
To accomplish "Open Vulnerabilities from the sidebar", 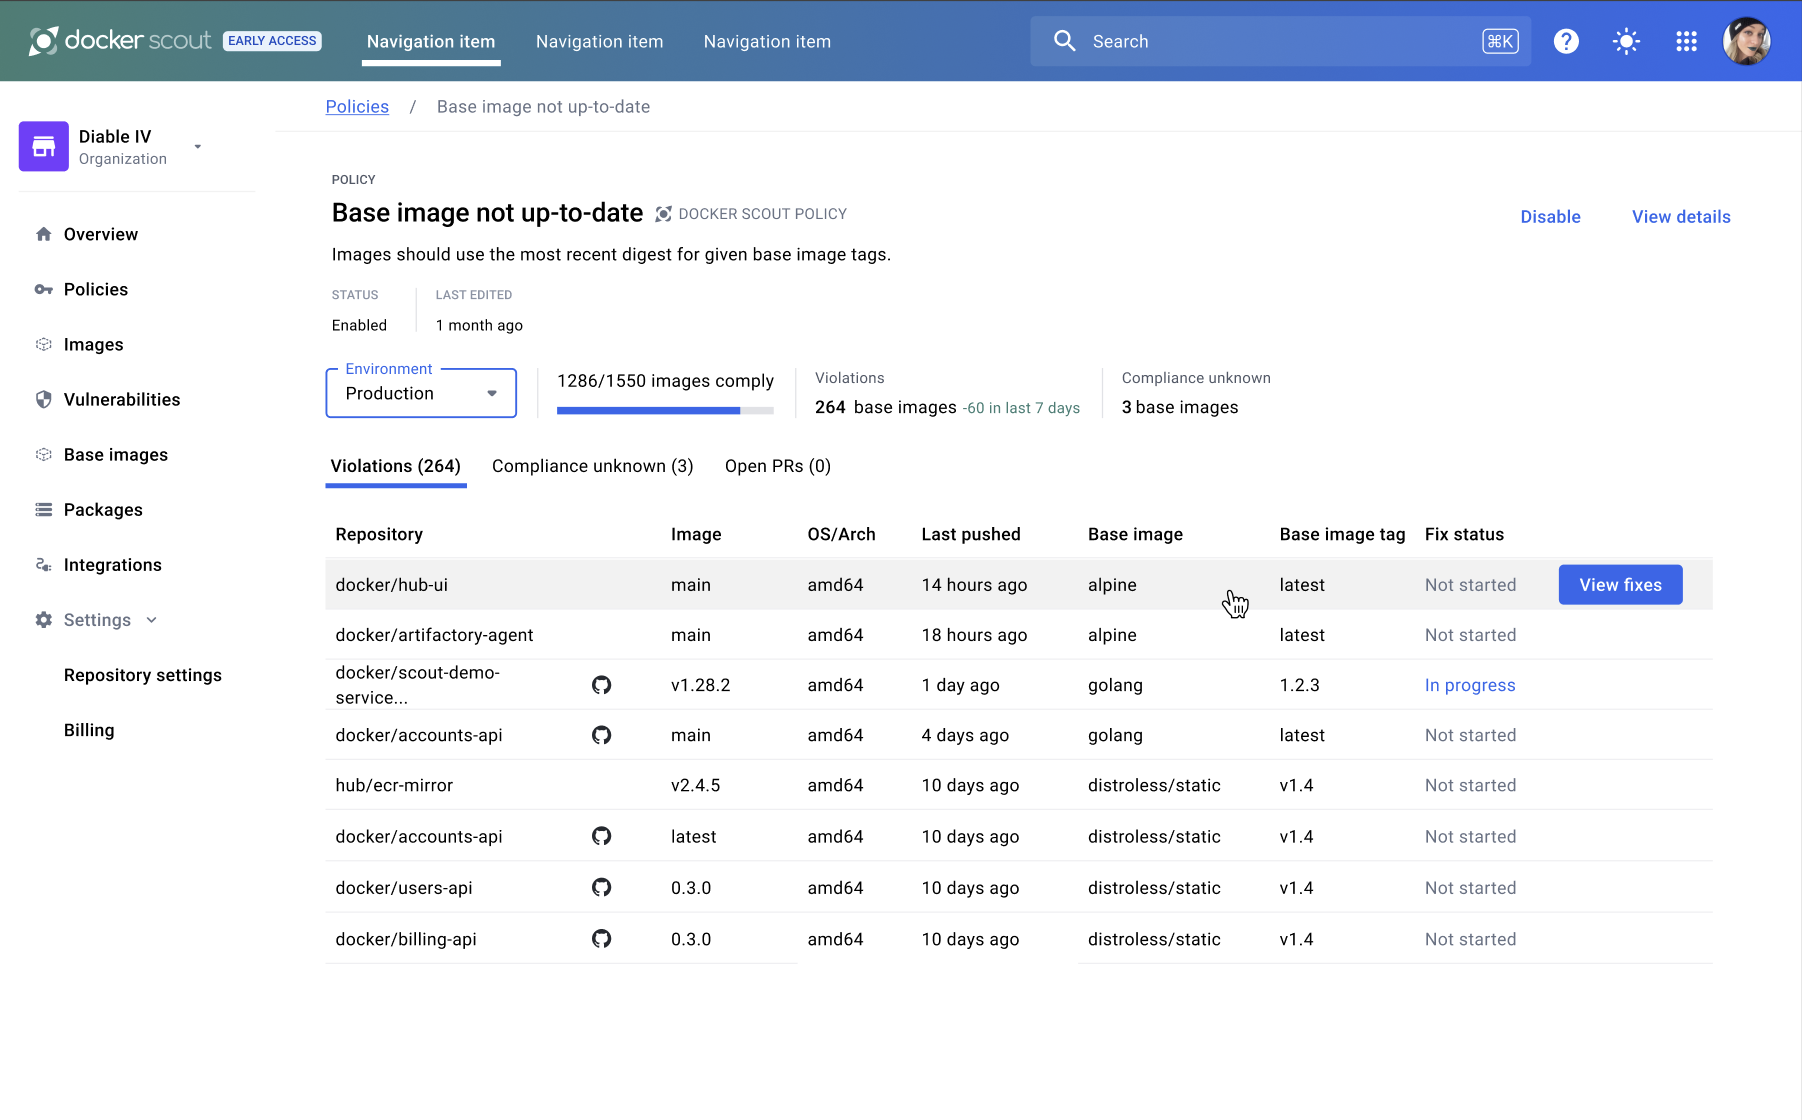I will click(122, 400).
